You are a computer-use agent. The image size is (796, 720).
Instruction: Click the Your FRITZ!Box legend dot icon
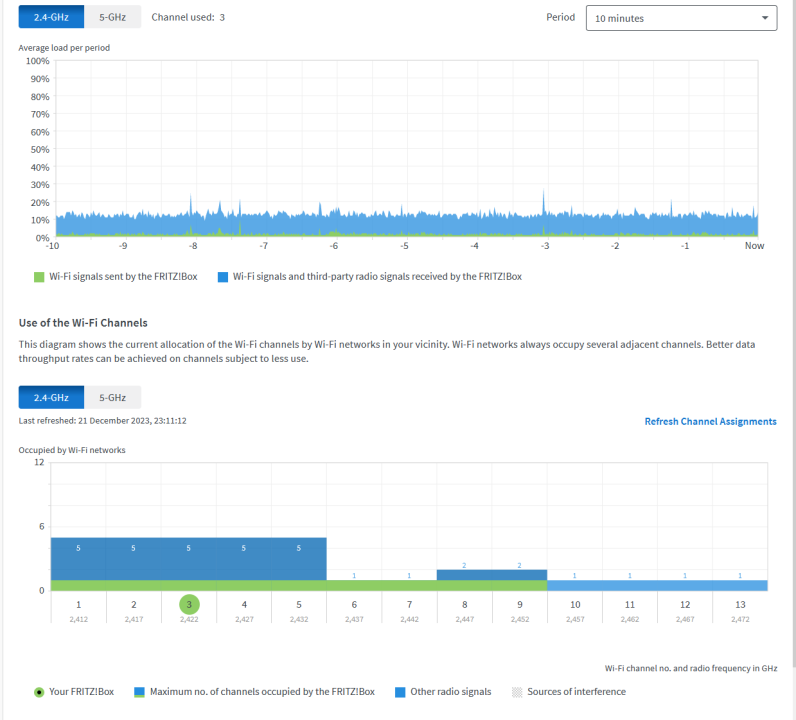click(38, 692)
